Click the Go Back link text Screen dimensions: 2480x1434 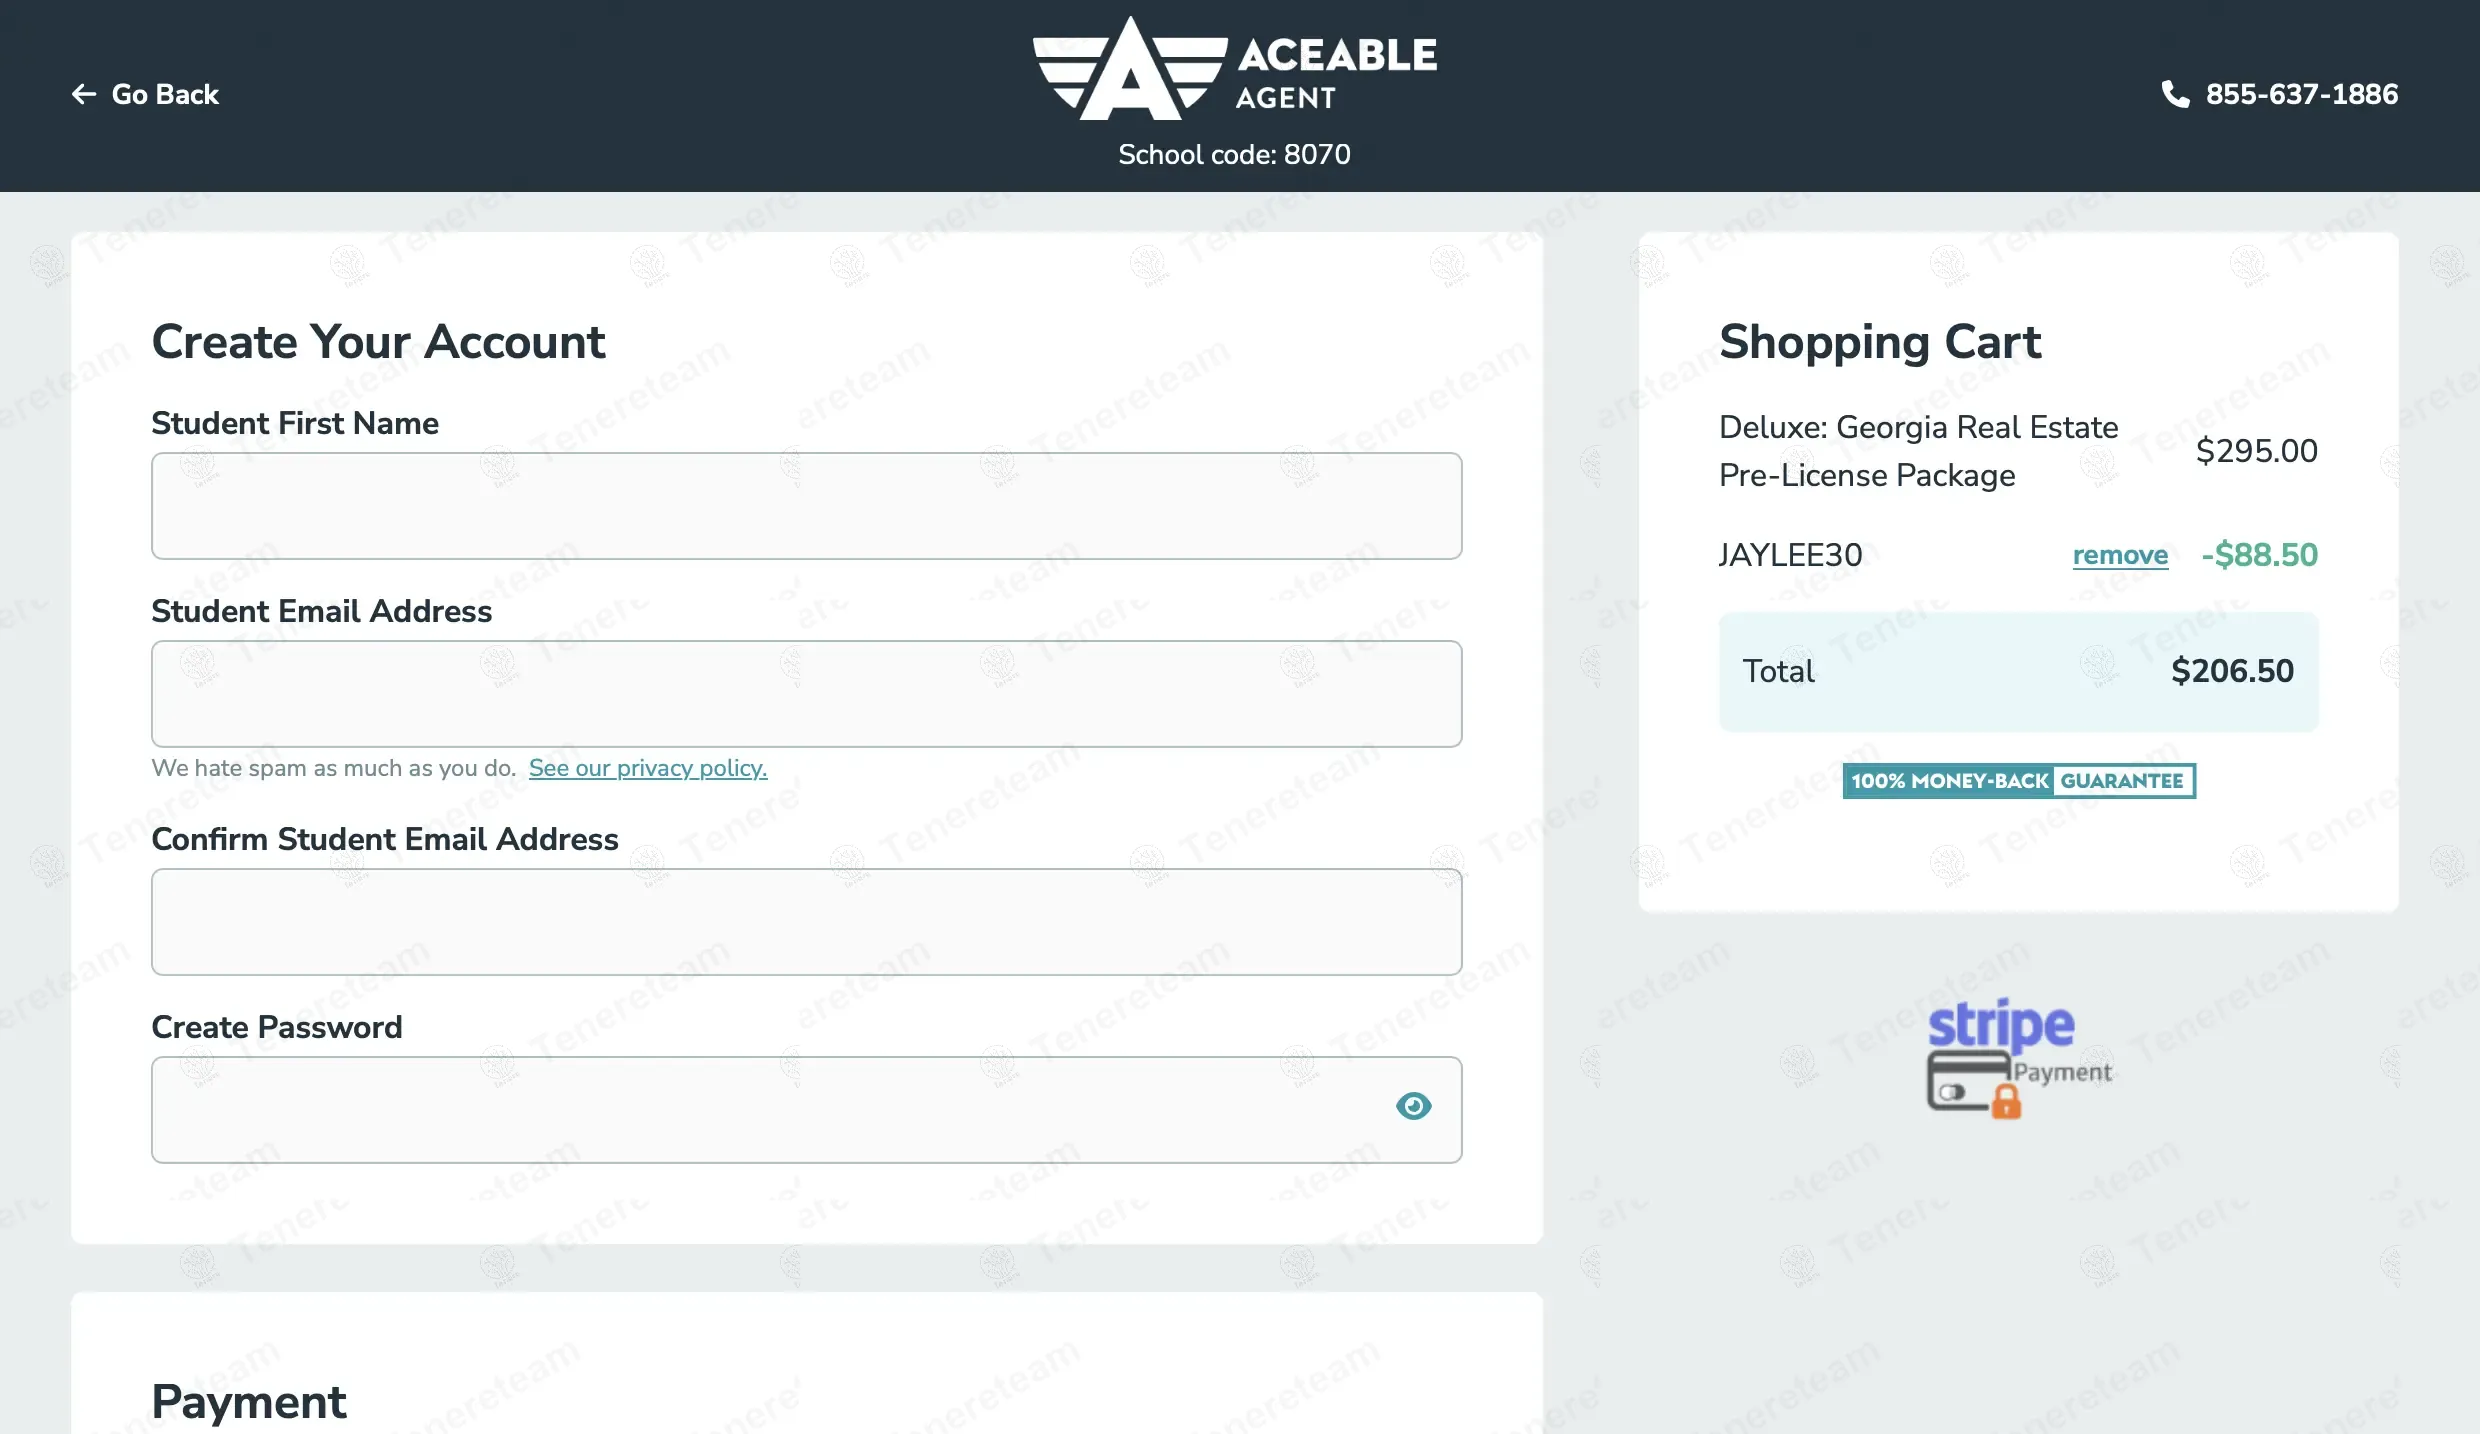point(165,94)
